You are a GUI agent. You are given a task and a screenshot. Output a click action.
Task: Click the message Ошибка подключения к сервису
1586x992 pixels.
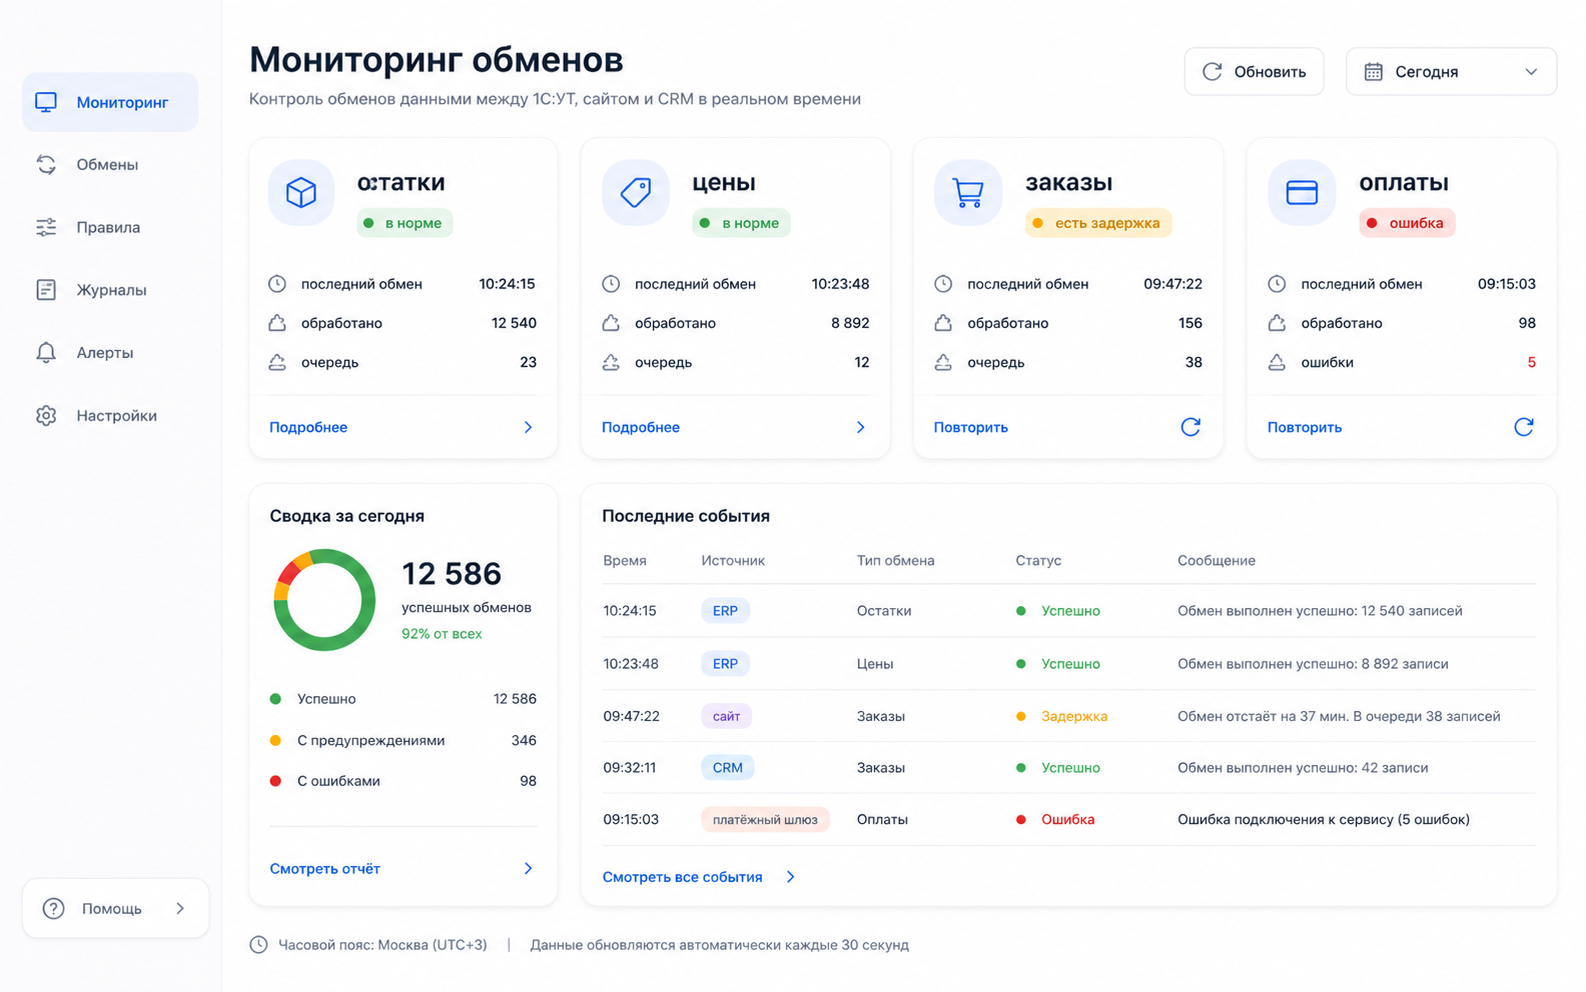point(1323,820)
